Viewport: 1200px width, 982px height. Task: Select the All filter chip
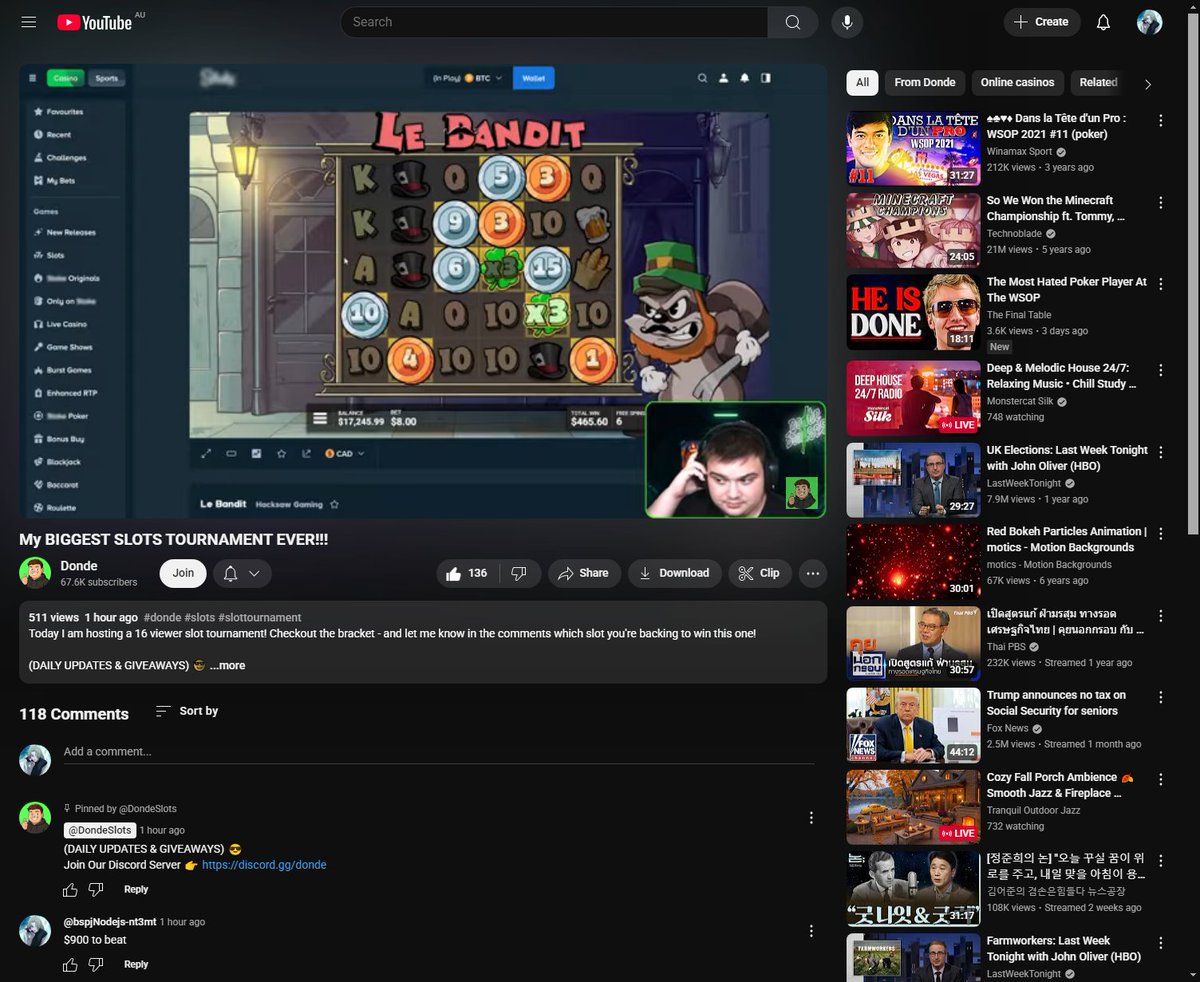point(862,82)
